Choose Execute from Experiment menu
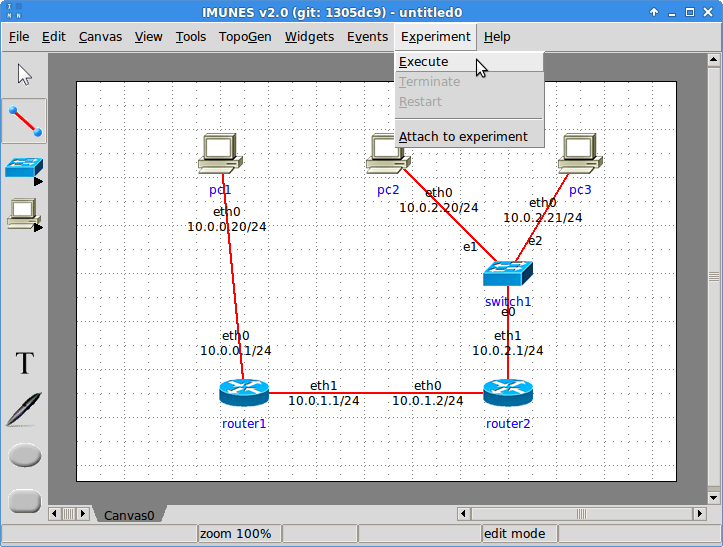Screen dimensions: 723x547 (x=469, y=61)
